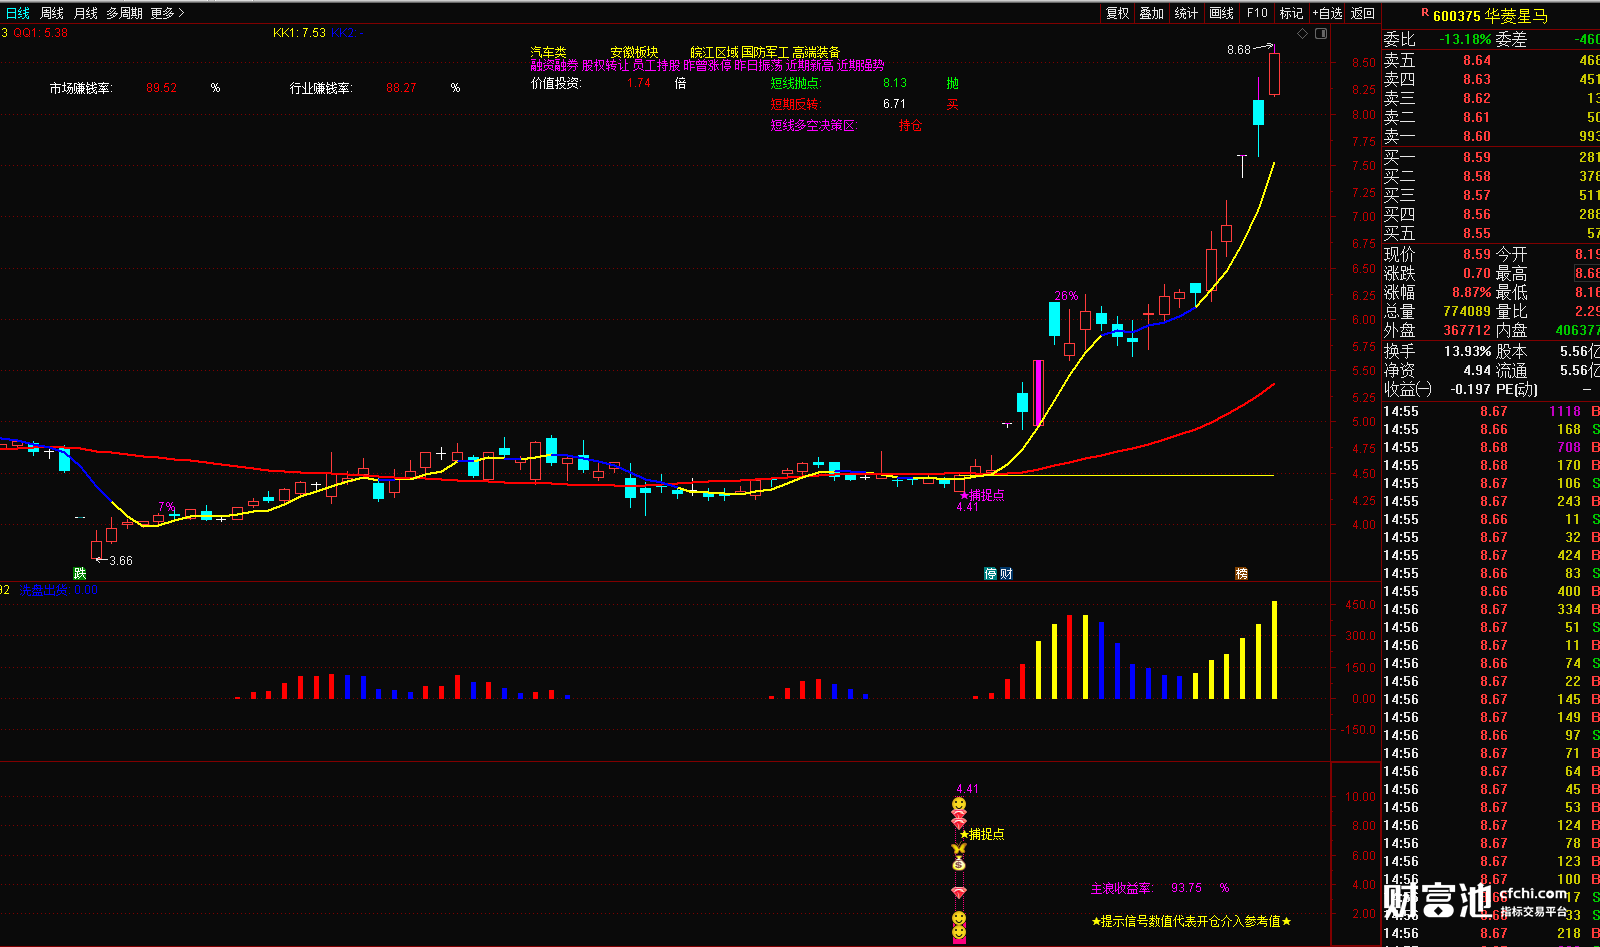Click the topmost smiley signal icon
Screen dimensions: 1600x947
tap(959, 804)
